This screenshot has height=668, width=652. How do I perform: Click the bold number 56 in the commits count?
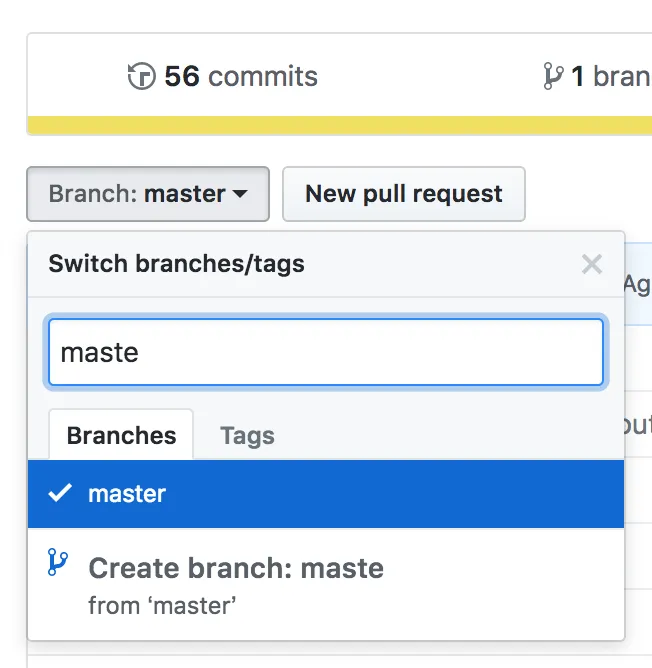click(x=182, y=77)
